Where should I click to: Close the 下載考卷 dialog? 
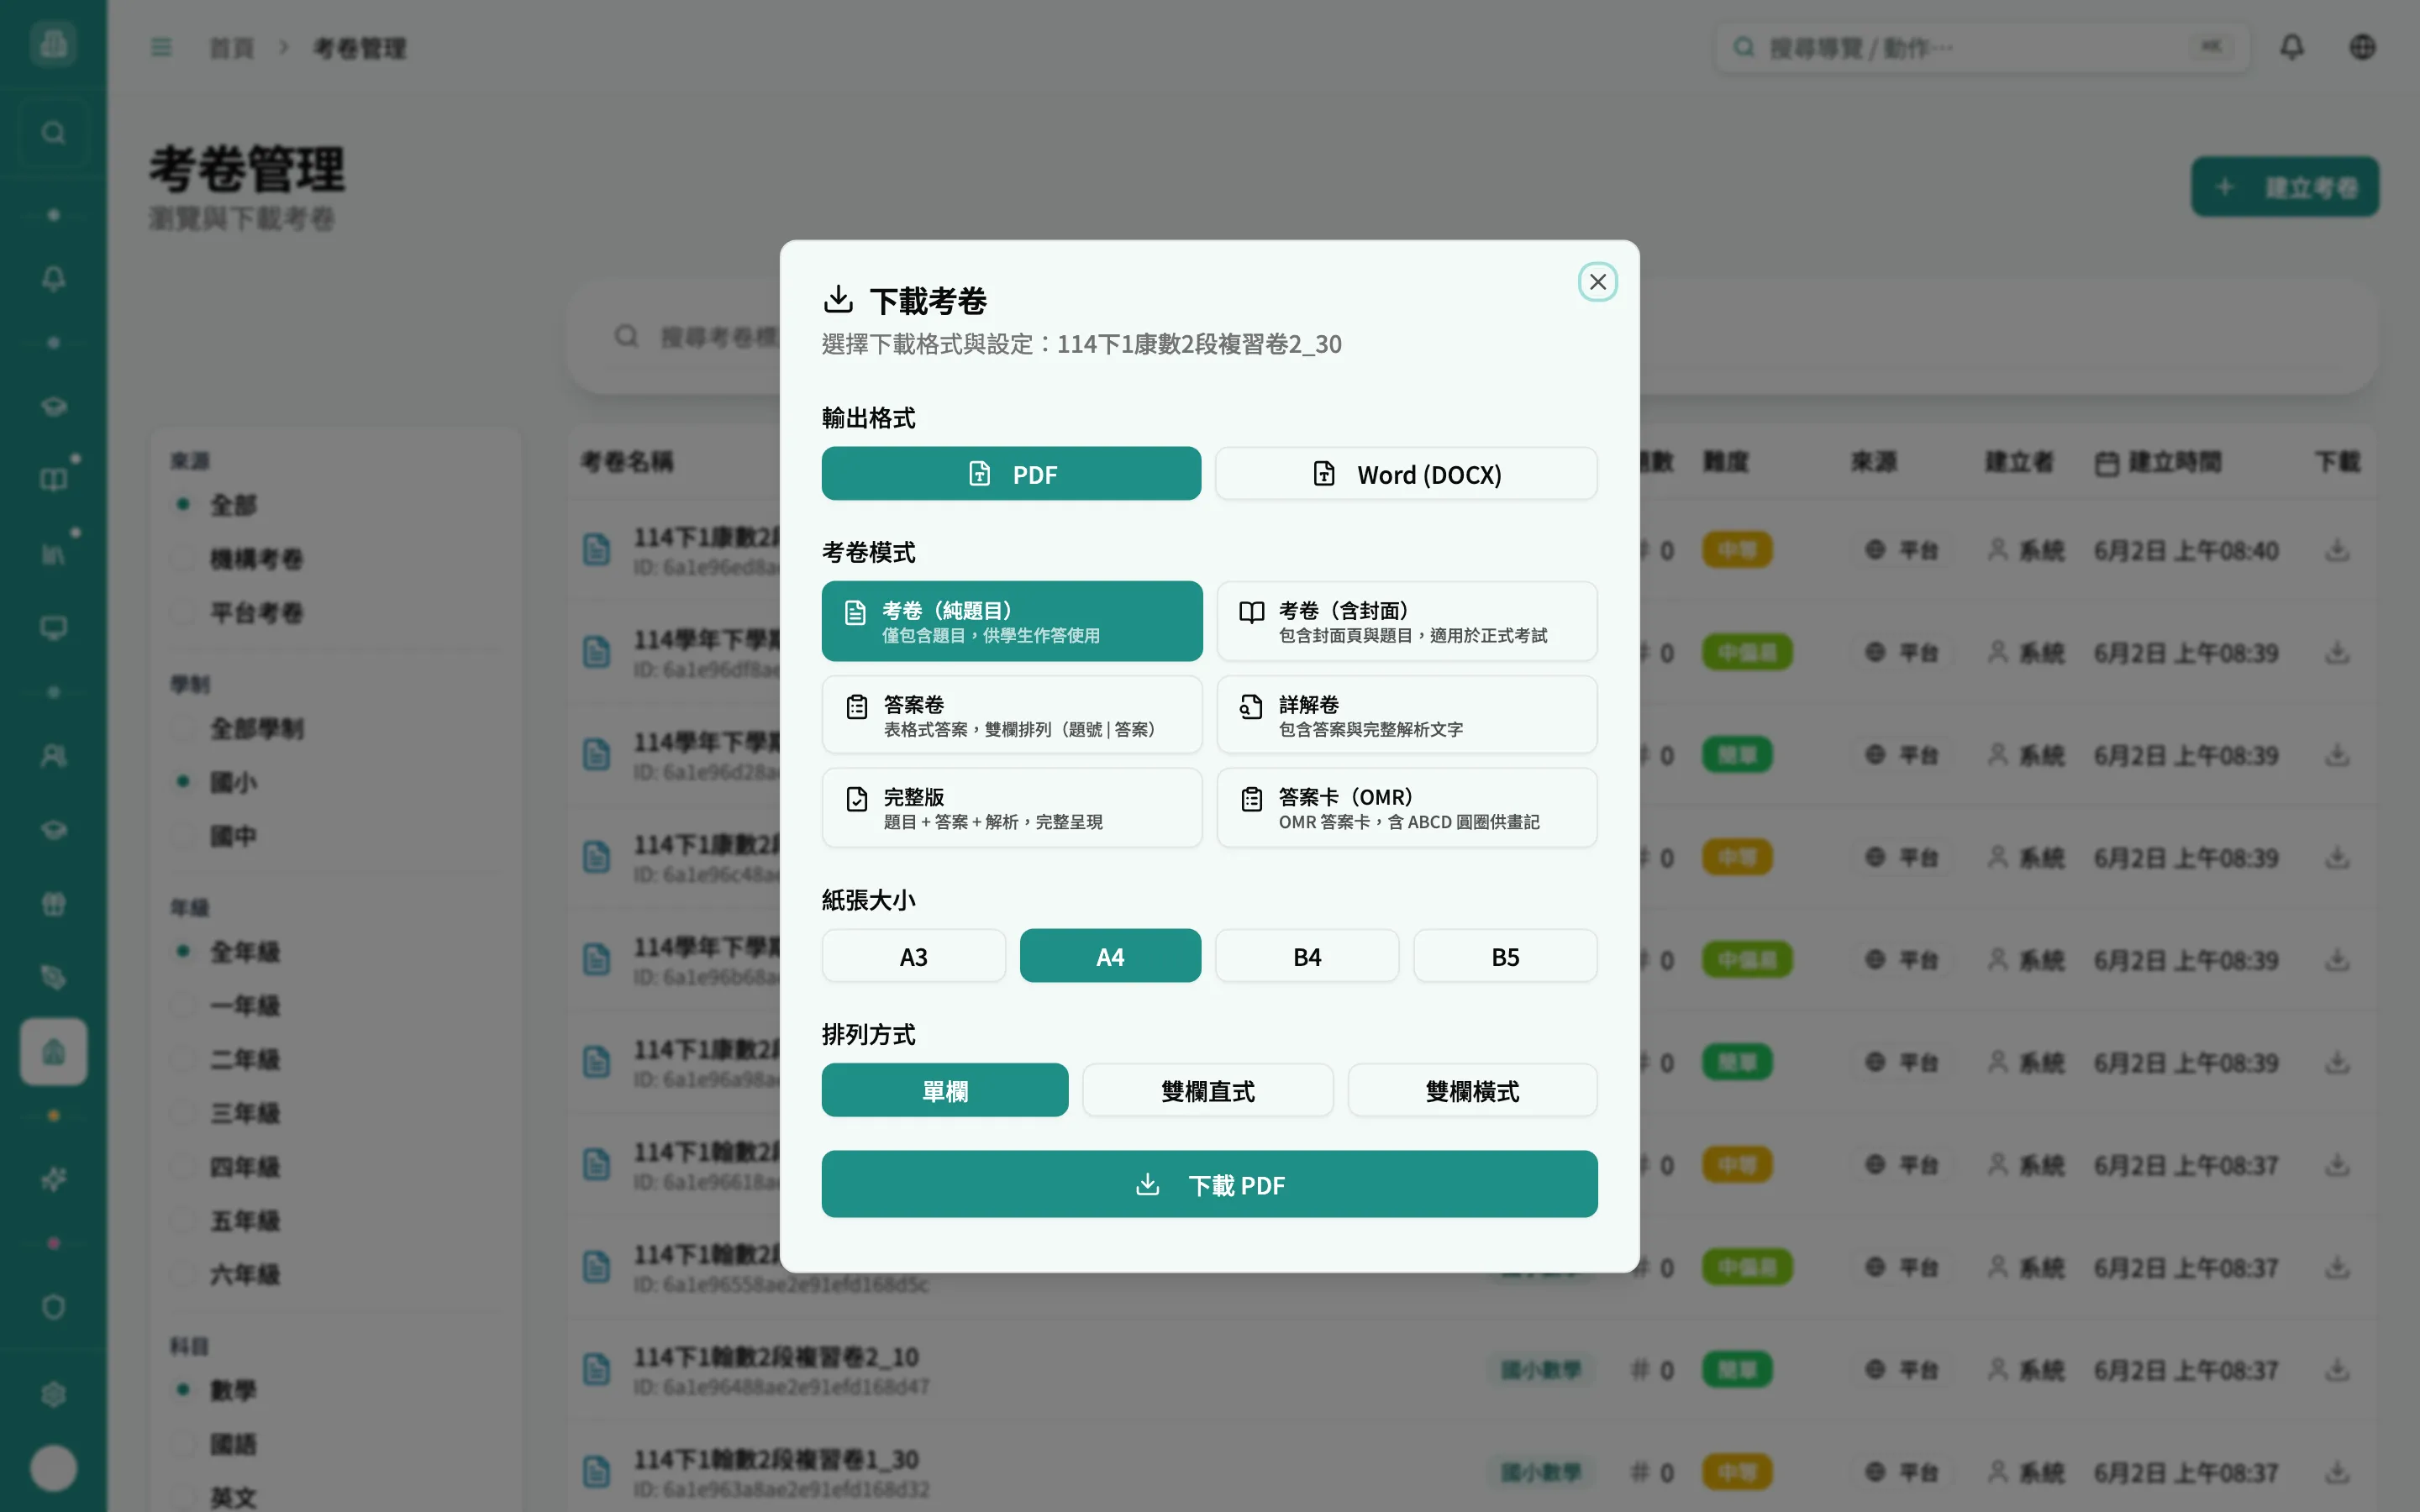1597,282
